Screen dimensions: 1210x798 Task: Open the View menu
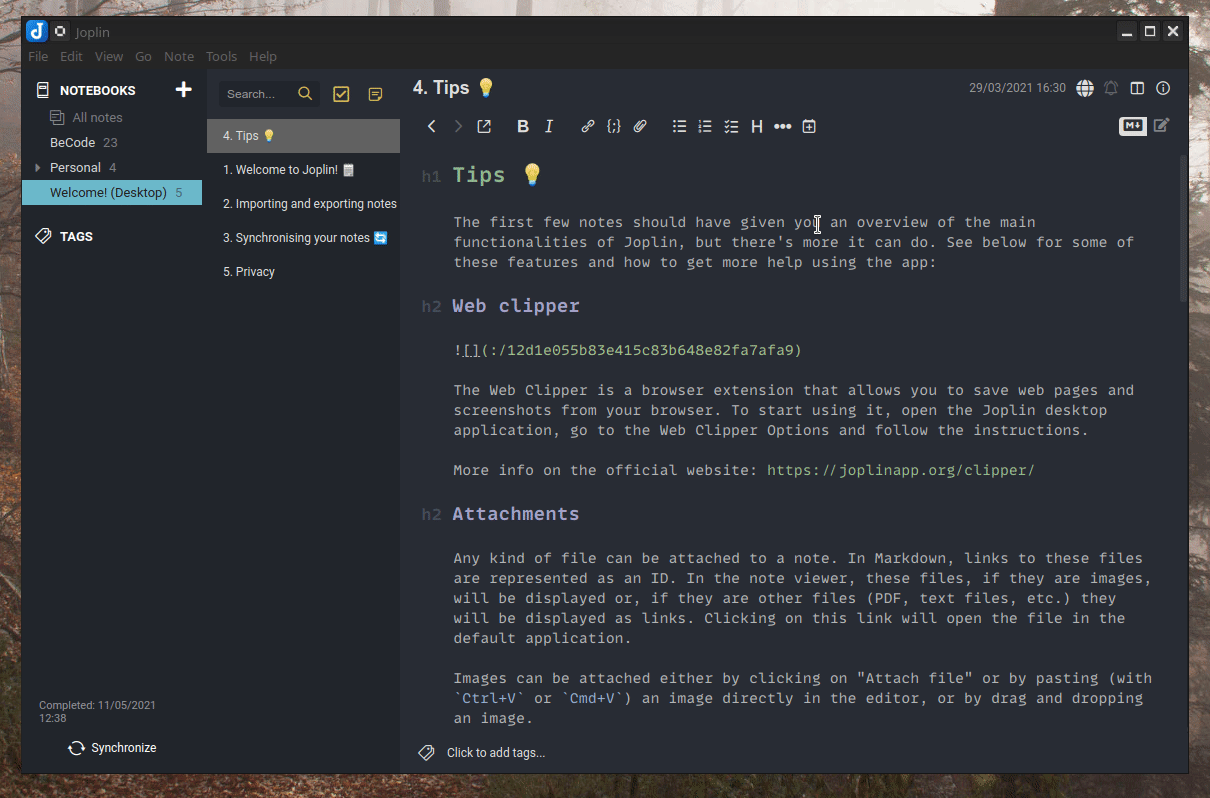pyautogui.click(x=109, y=57)
